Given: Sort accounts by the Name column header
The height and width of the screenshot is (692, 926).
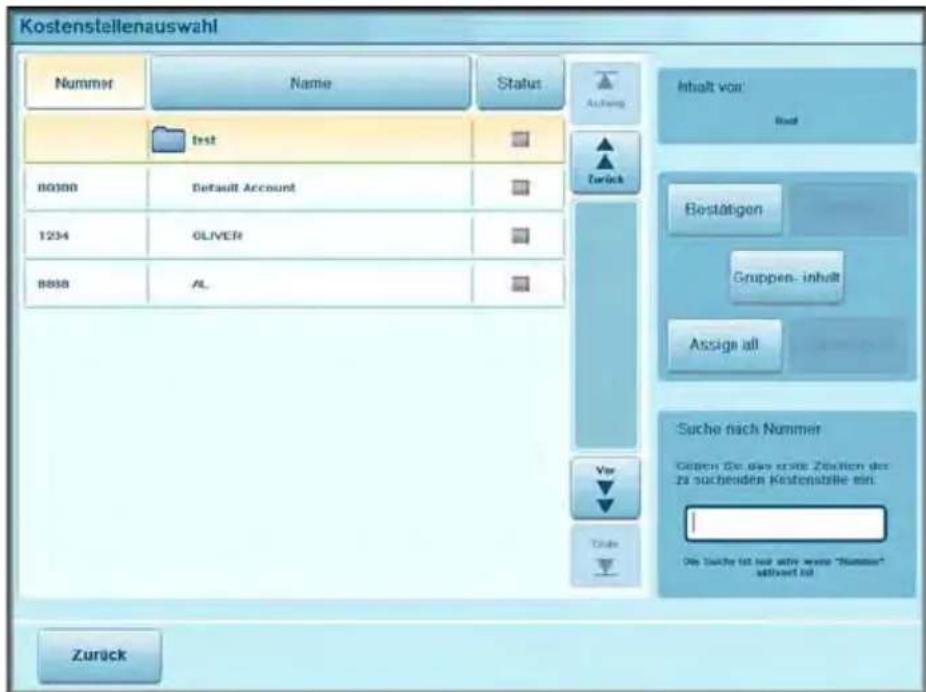Looking at the screenshot, I should (311, 83).
